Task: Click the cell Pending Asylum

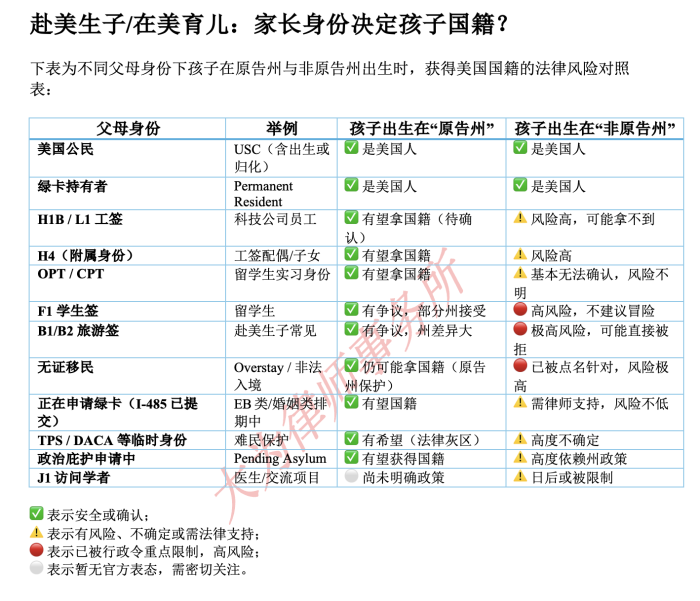Action: [280, 459]
